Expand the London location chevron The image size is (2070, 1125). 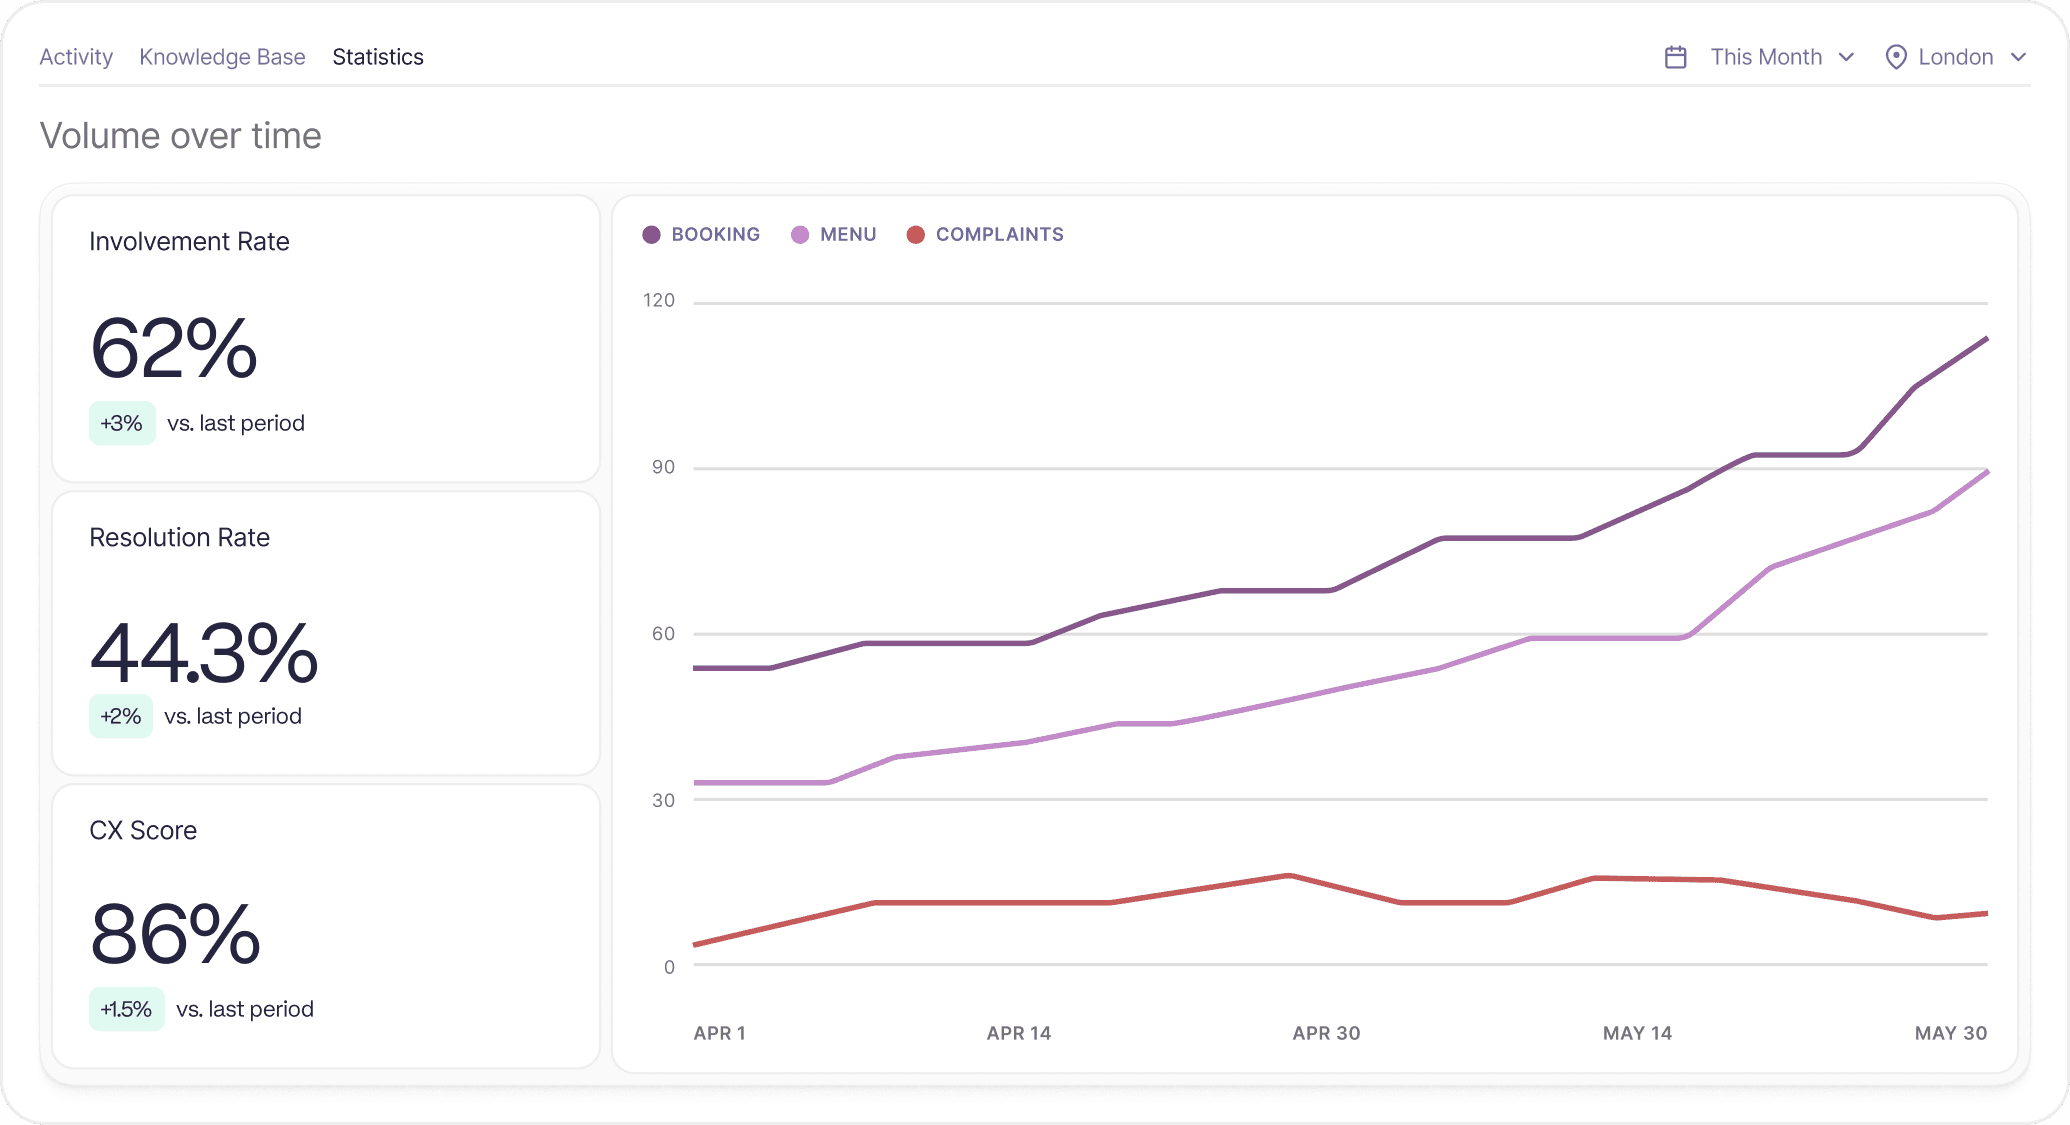pos(2018,57)
